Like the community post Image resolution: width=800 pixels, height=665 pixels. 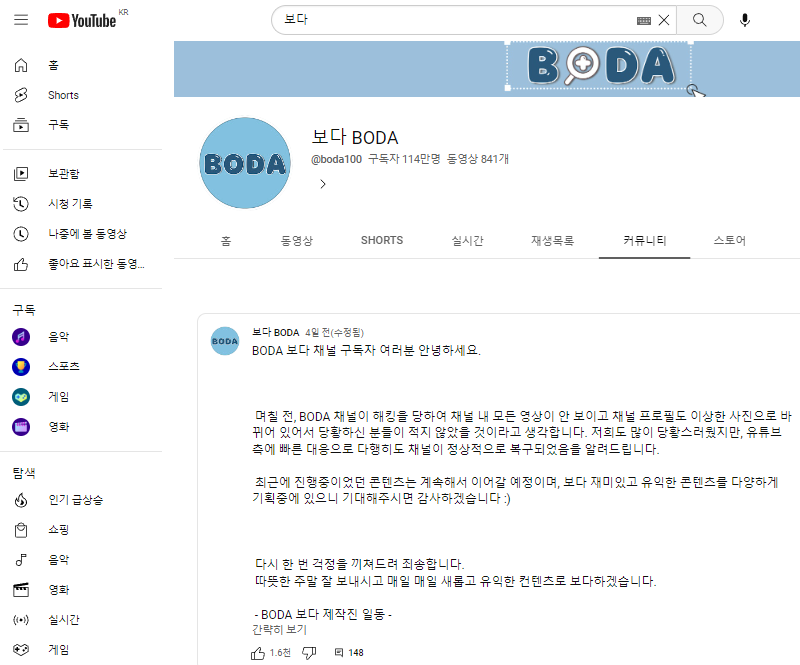point(258,653)
